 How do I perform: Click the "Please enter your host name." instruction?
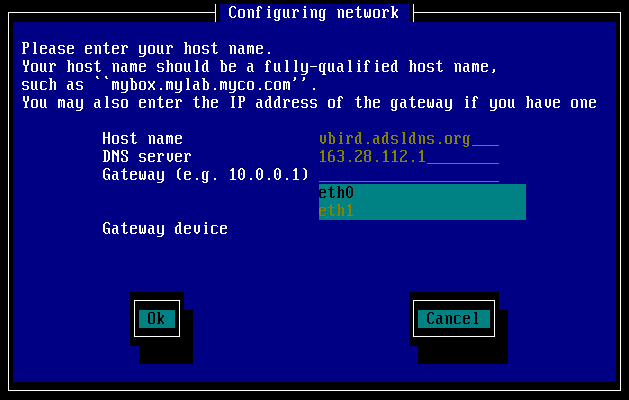147,49
